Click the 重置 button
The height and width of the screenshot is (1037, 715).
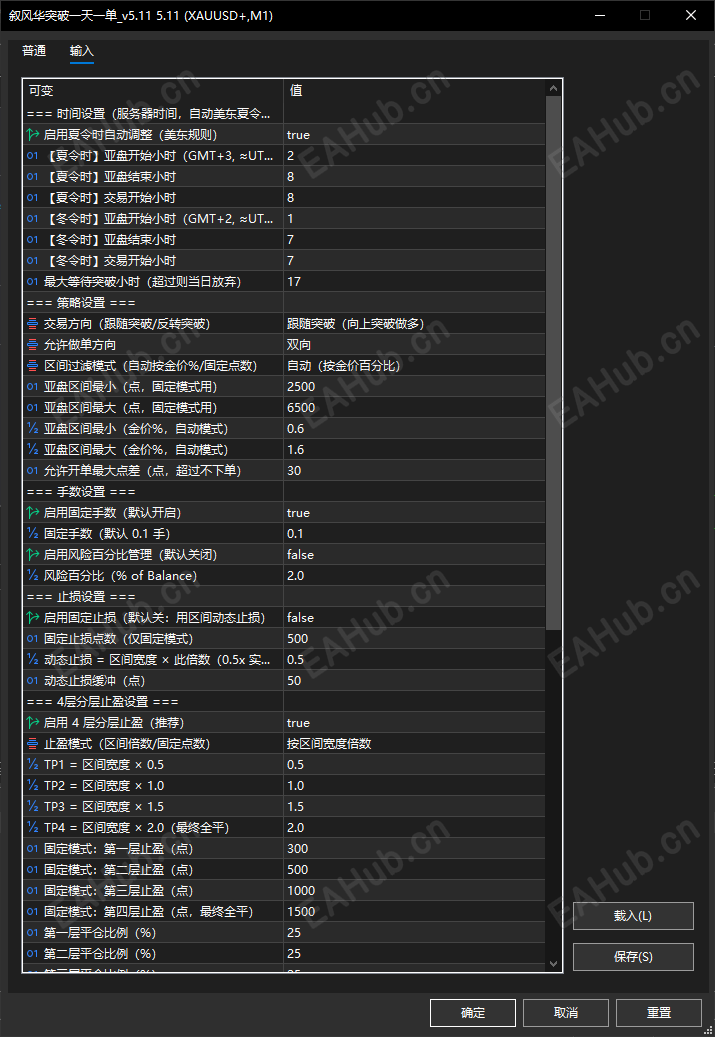click(659, 1013)
